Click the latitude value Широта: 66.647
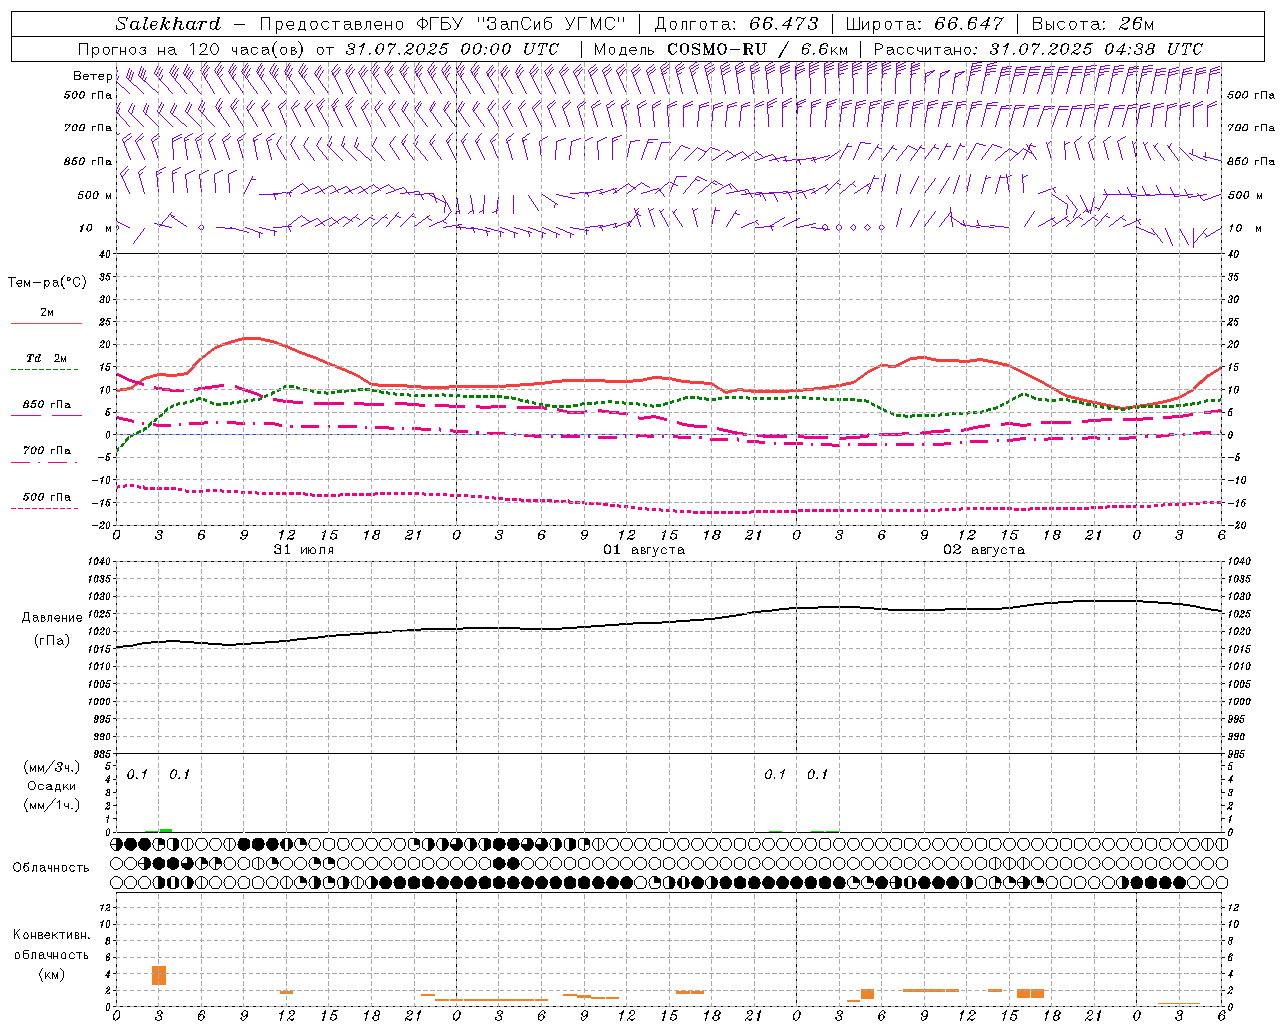Screen dimensions: 1280x1024 tap(924, 24)
